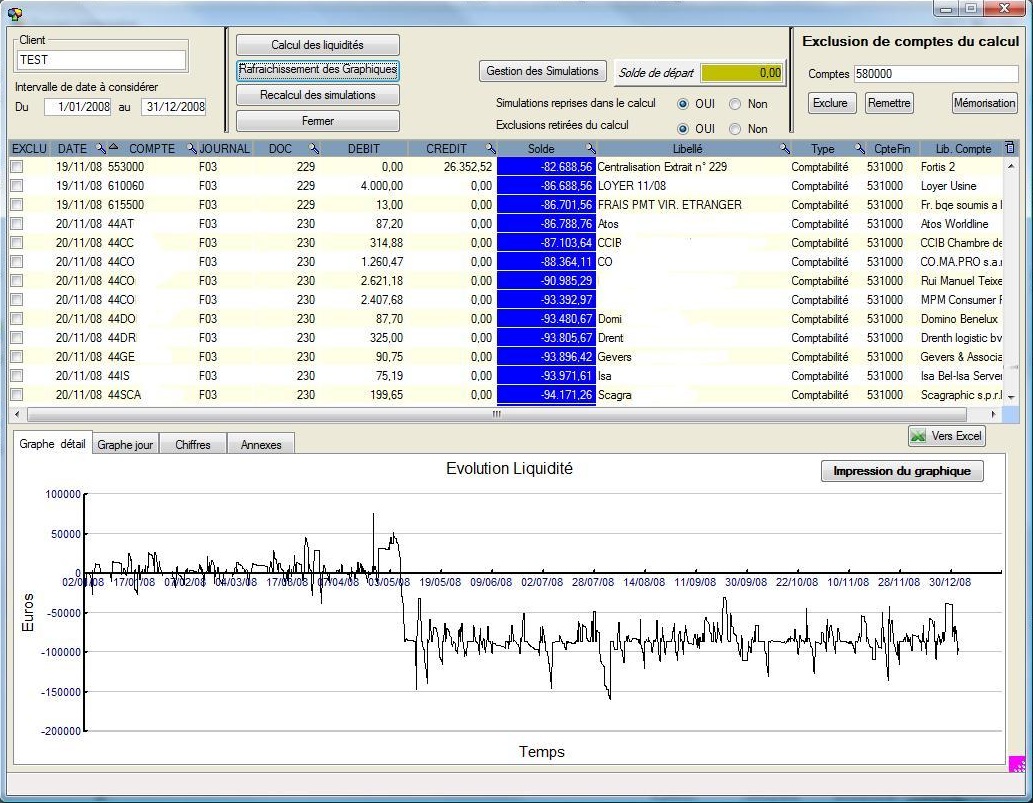1033x803 pixels.
Task: Check EXCLU box for 44CC row
Action: 17,243
